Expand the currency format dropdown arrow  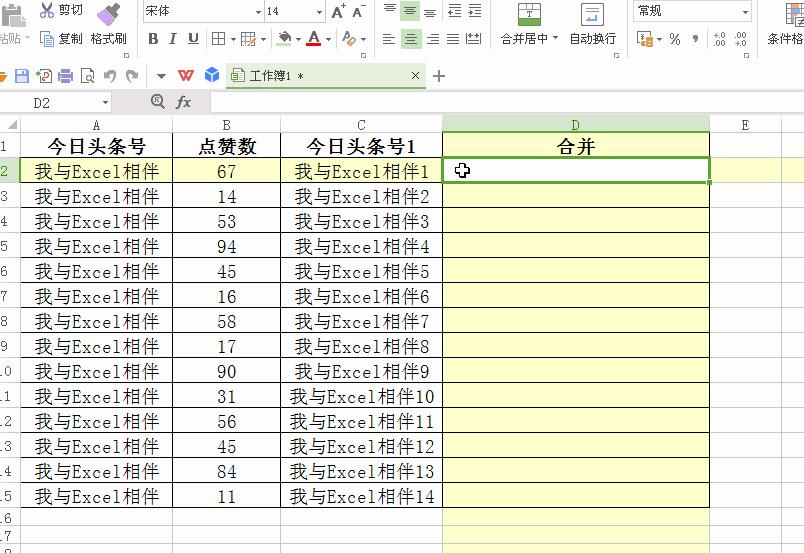[x=659, y=40]
